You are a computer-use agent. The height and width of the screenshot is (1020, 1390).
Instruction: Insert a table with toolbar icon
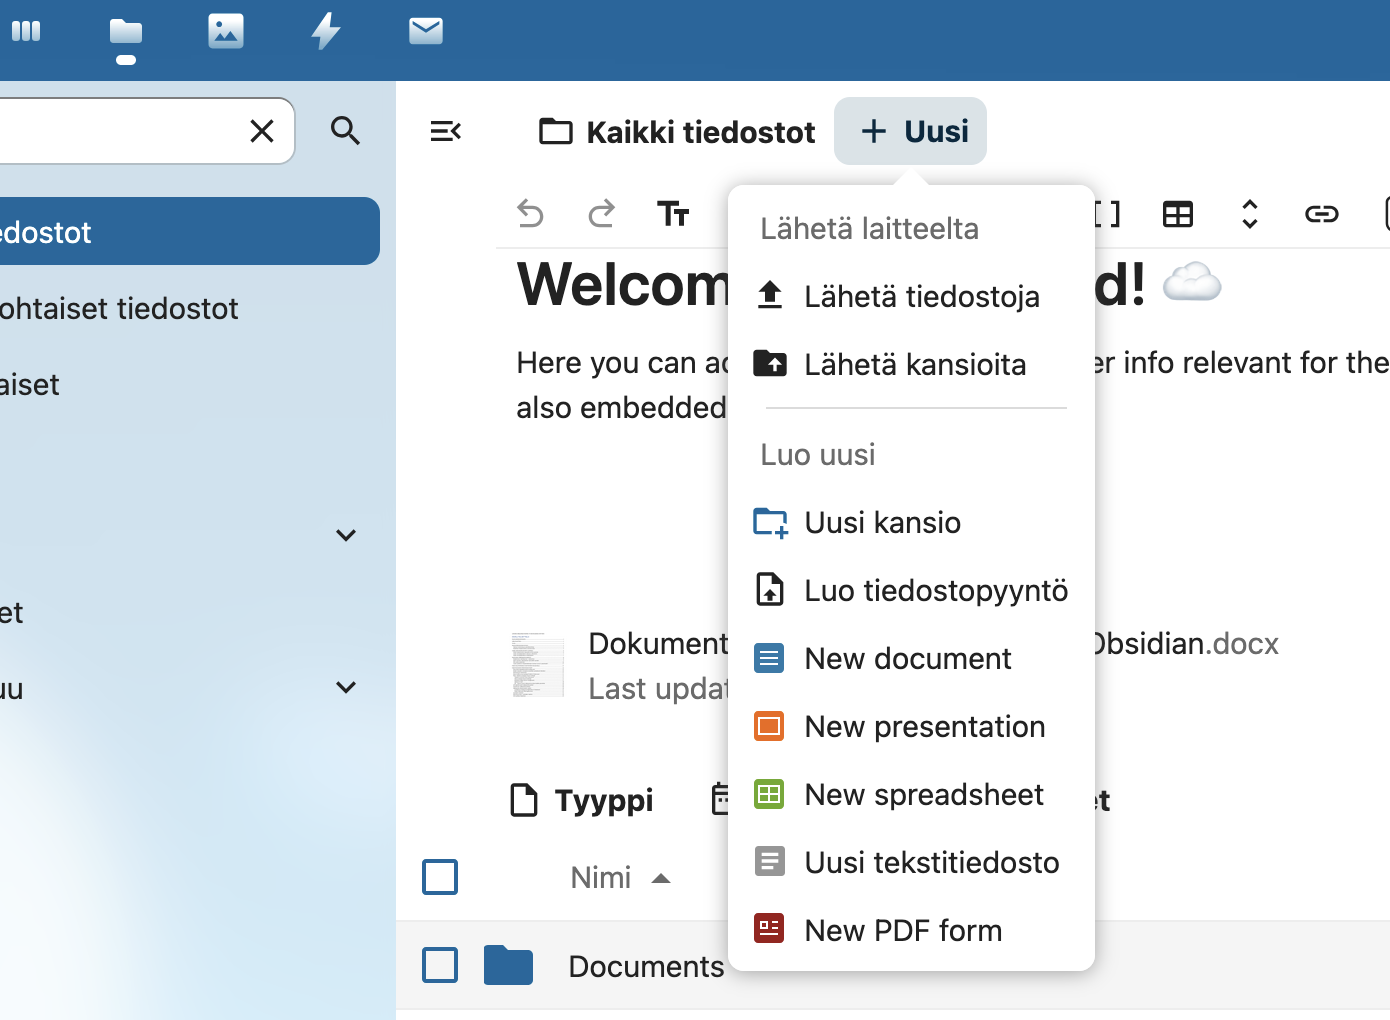1178,214
